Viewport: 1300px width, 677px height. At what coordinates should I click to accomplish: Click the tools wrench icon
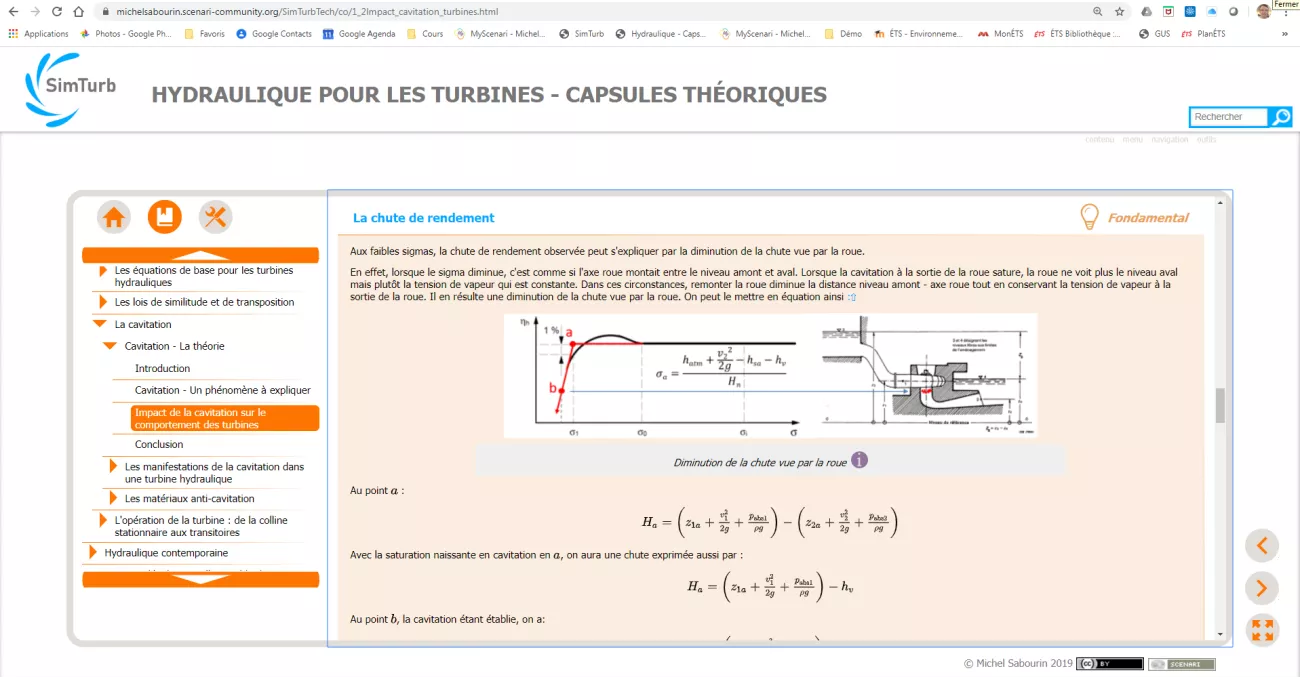point(215,217)
